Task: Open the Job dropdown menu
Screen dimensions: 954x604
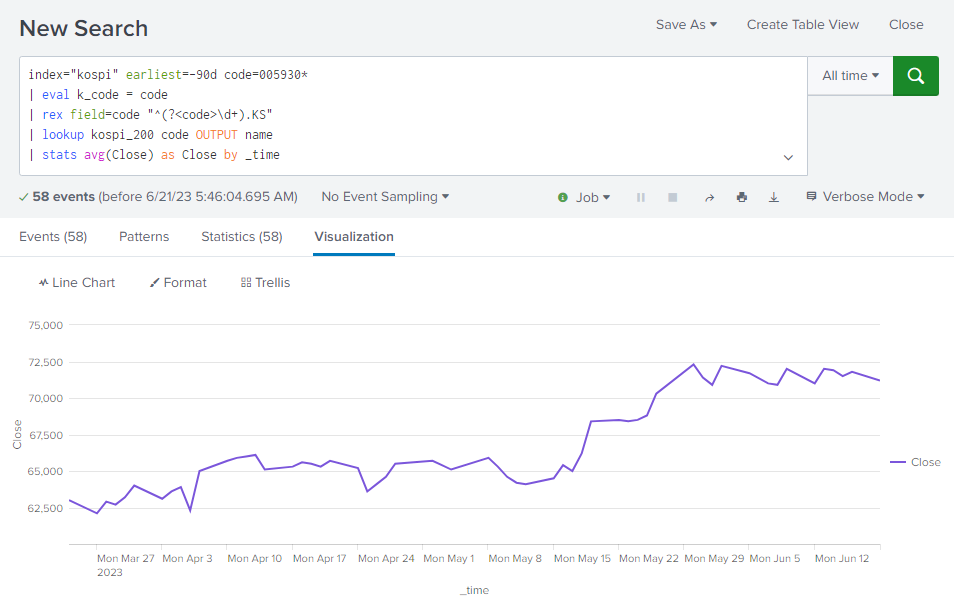Action: 593,197
